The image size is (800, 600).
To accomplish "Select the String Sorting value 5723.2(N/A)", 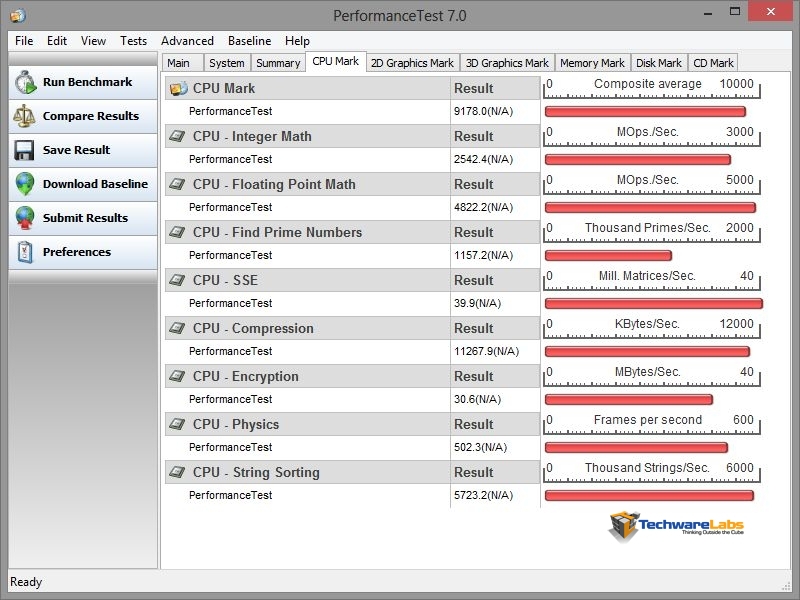I will (x=484, y=495).
